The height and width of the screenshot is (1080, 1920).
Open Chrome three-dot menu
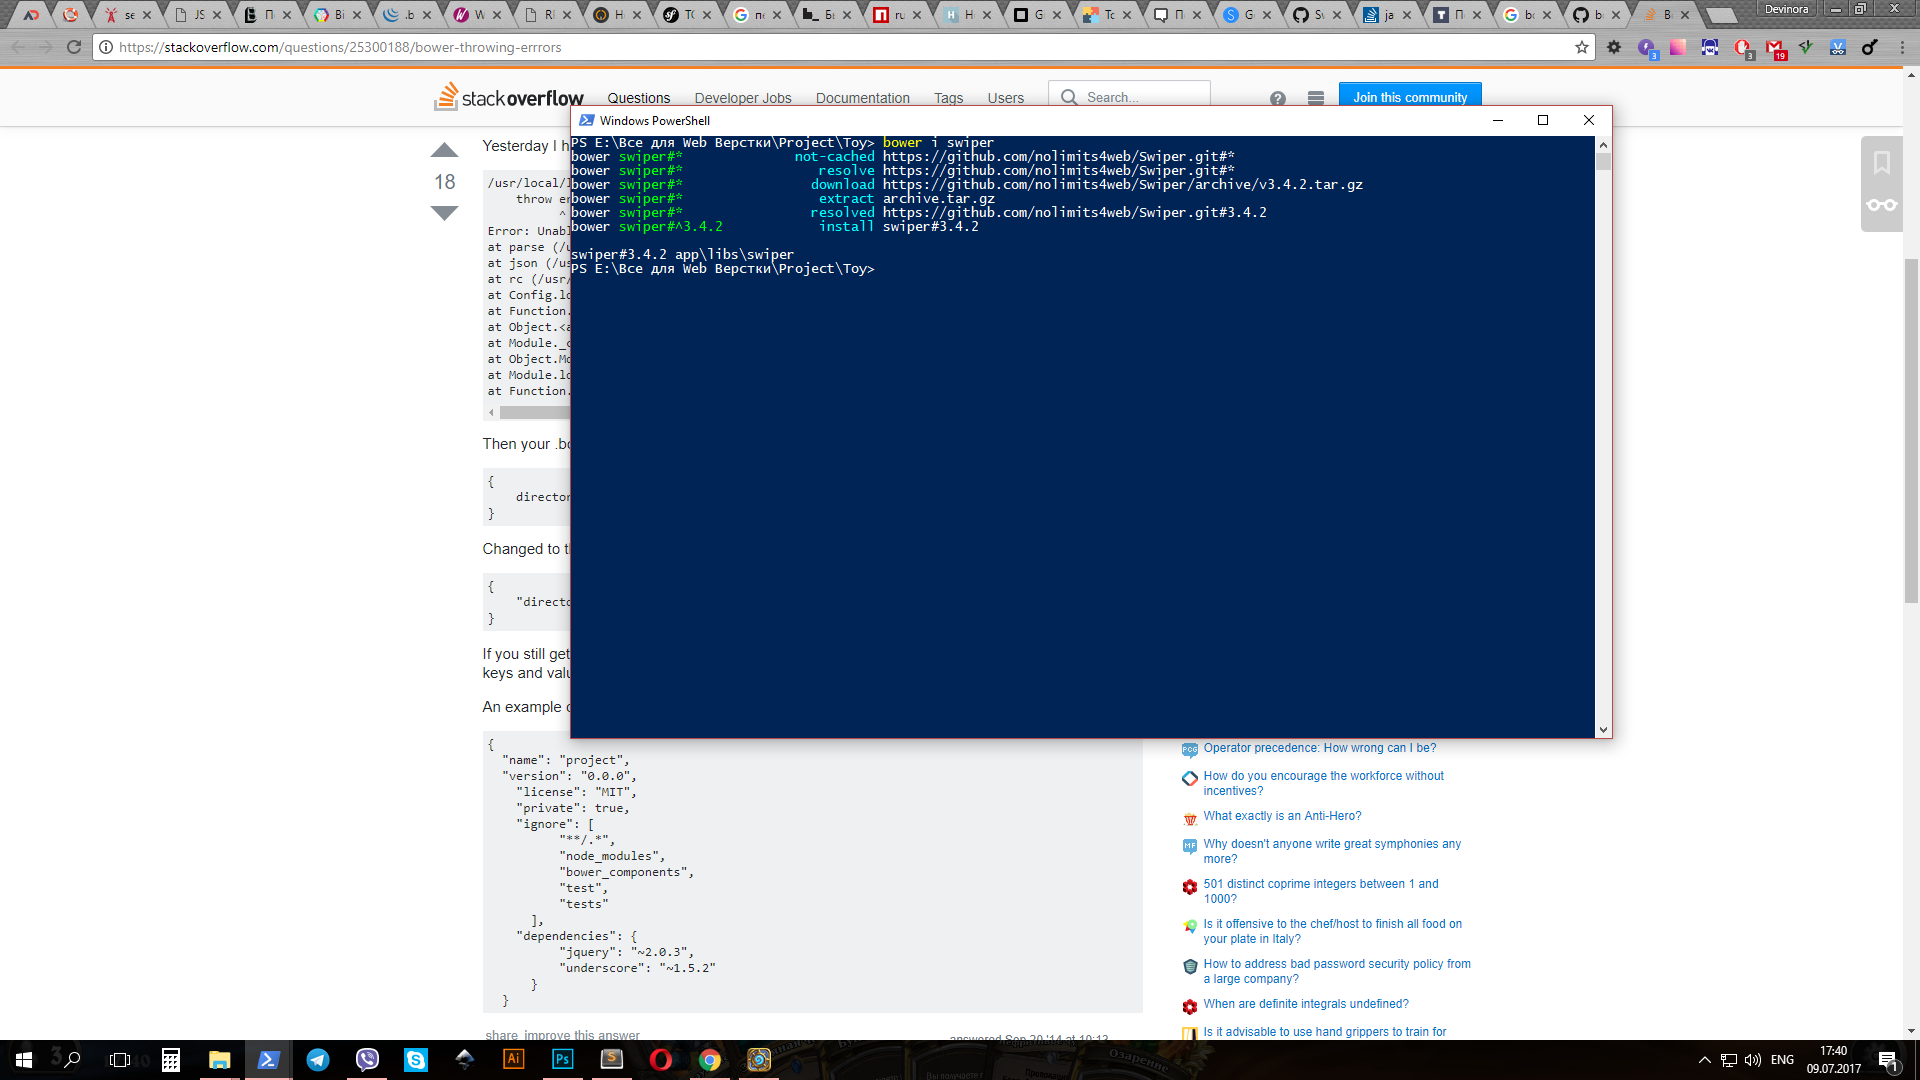[x=1902, y=47]
